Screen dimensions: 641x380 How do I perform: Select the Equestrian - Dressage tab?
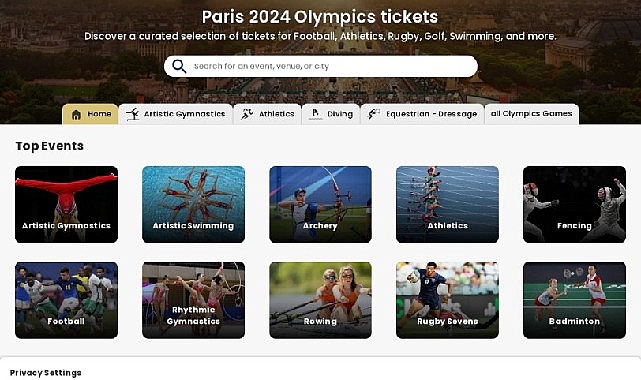click(422, 114)
